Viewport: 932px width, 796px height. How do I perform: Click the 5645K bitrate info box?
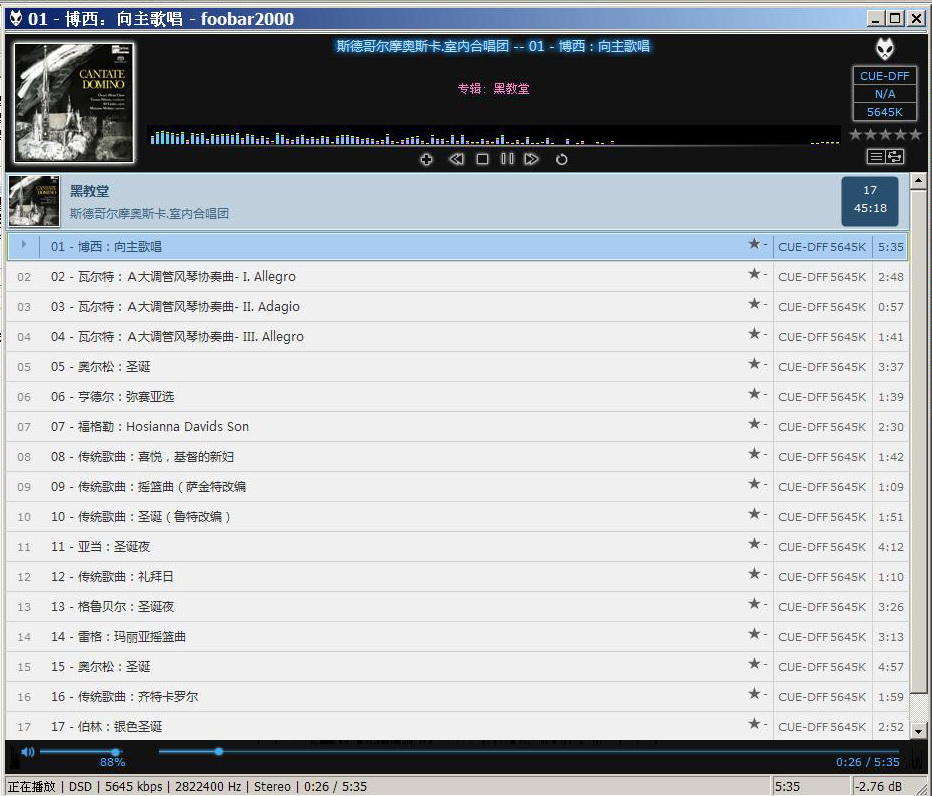click(x=884, y=112)
